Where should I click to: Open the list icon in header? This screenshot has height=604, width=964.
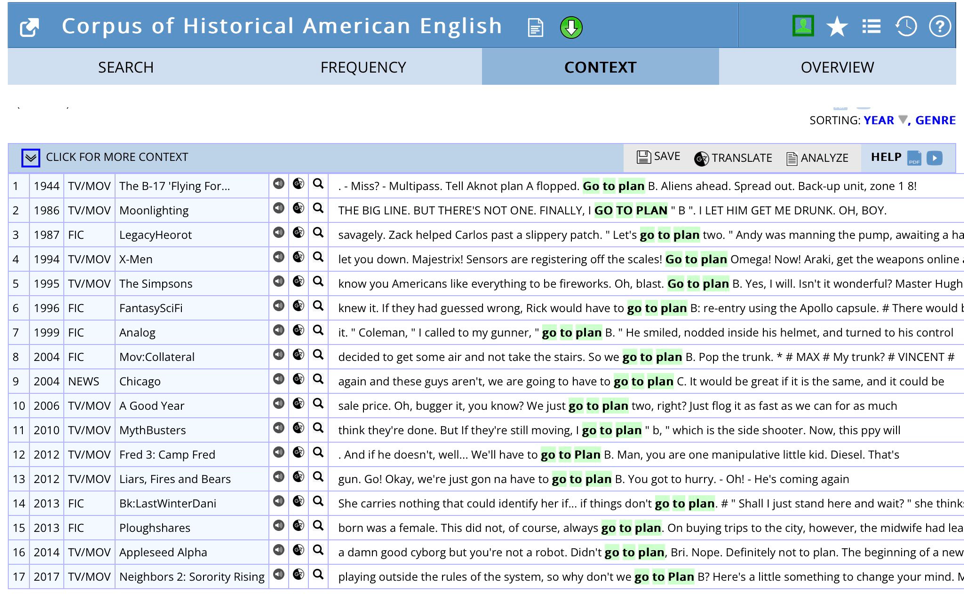pyautogui.click(x=871, y=26)
